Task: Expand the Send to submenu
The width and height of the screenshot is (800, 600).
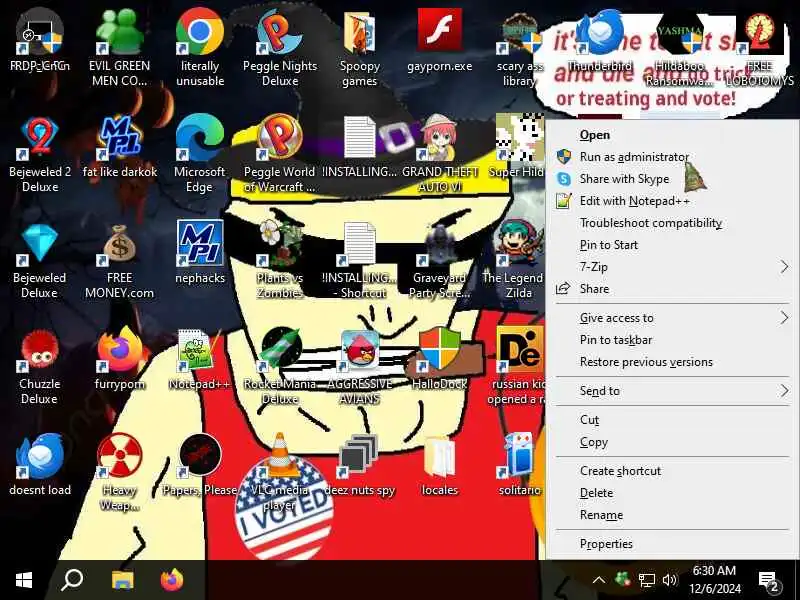Action: 672,390
